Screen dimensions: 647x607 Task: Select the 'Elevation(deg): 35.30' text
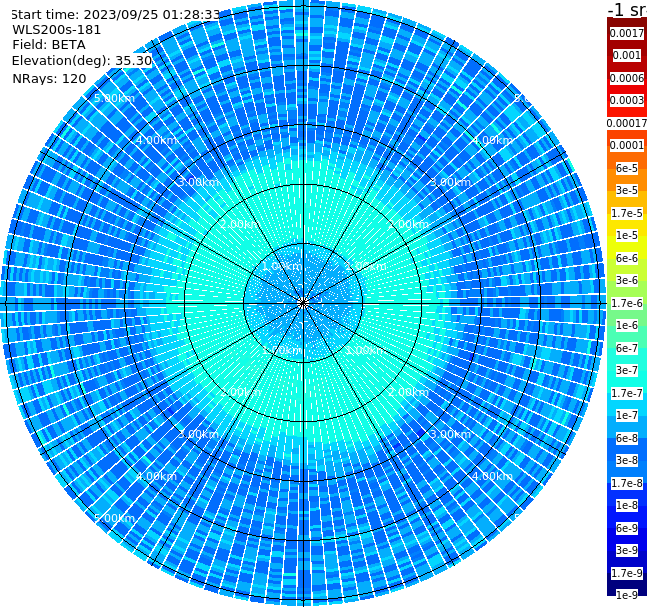point(82,61)
